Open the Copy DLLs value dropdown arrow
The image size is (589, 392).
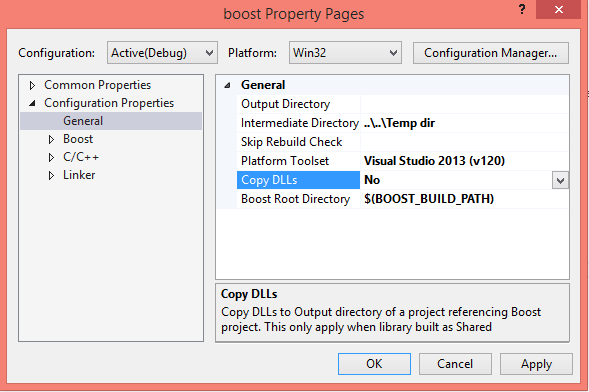point(560,180)
